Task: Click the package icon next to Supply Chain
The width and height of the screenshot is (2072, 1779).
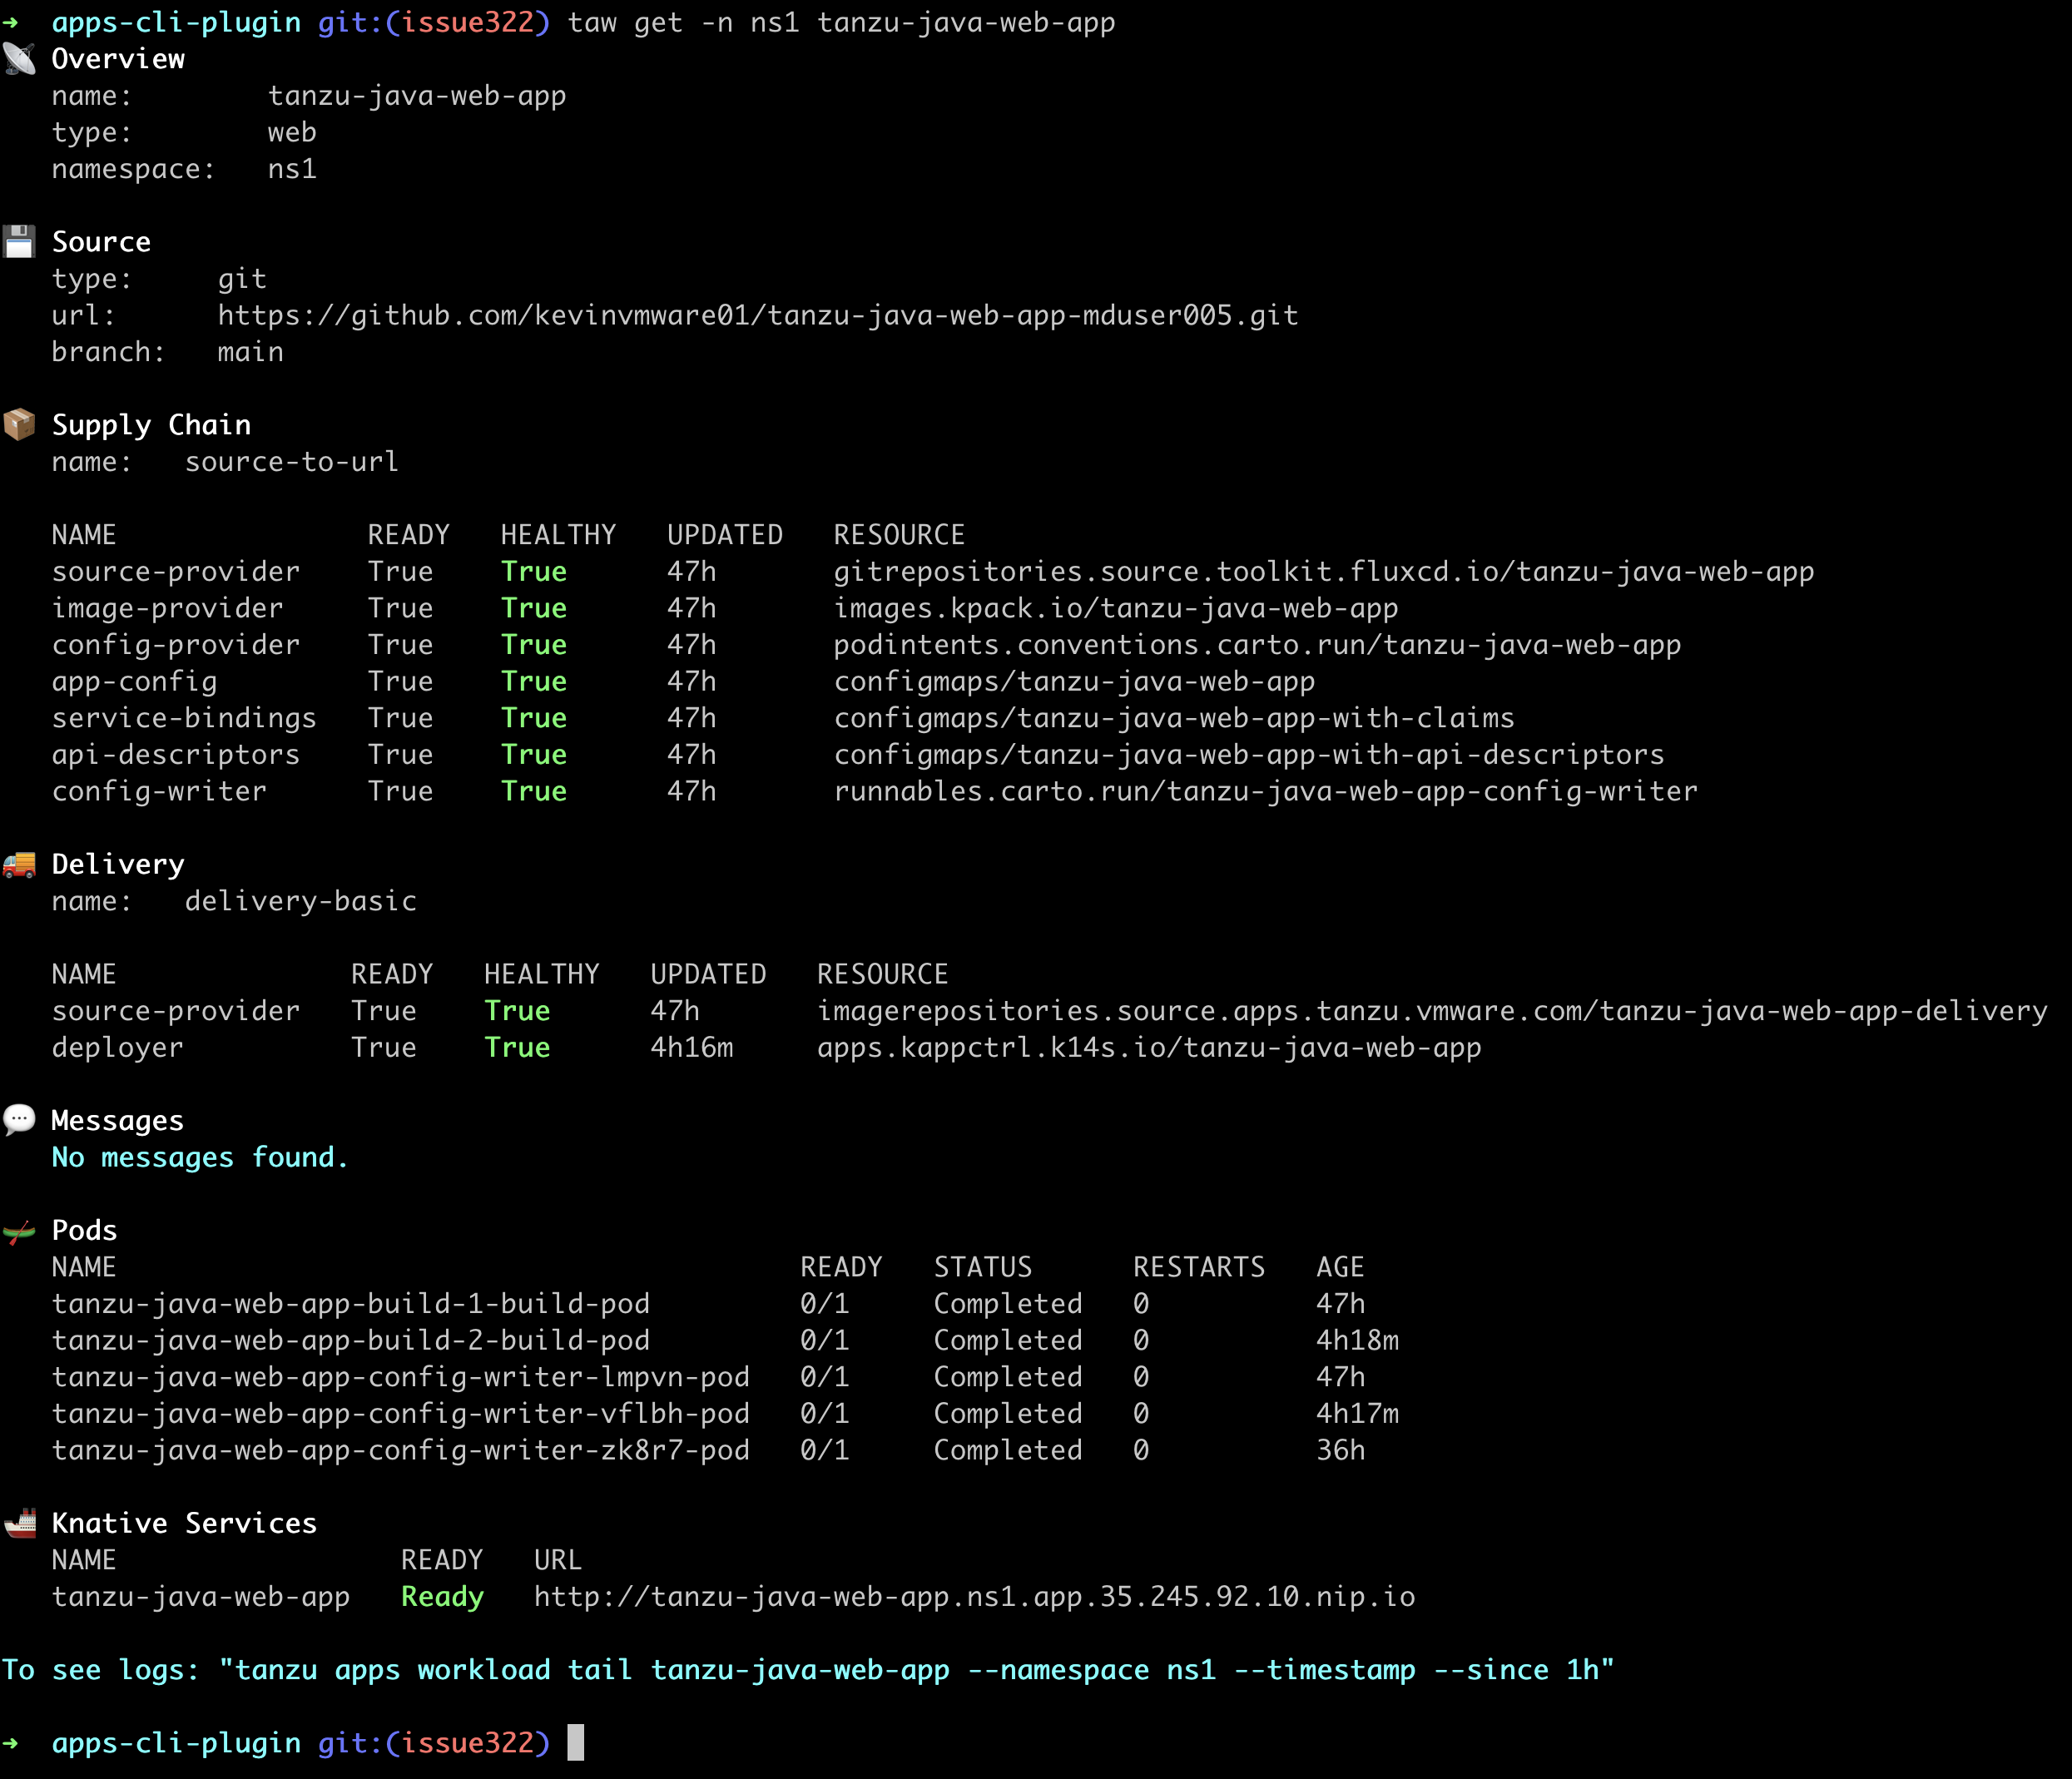Action: 20,423
